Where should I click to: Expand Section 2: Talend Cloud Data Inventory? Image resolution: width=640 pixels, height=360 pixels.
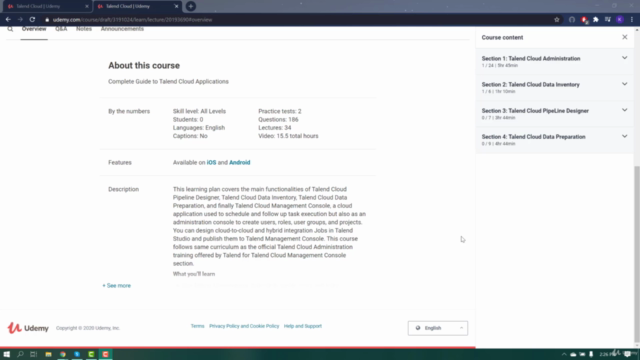pos(554,87)
